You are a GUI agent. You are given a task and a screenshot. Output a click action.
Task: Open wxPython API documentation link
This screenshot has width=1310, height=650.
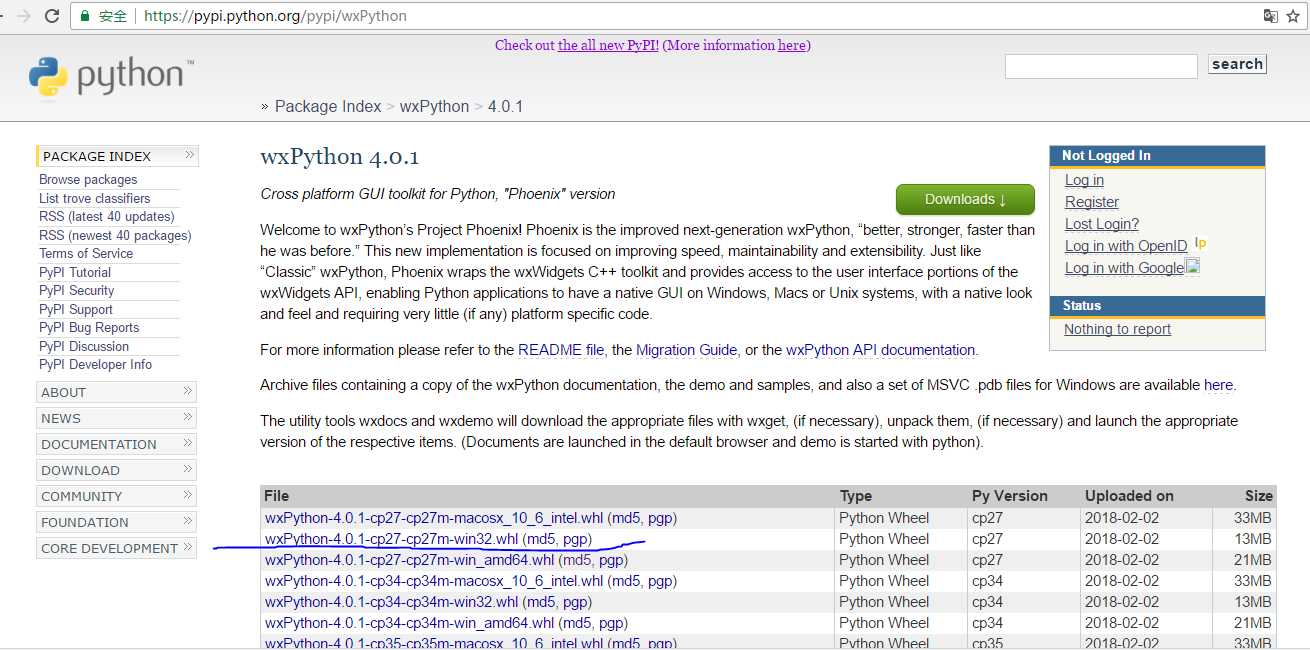881,350
